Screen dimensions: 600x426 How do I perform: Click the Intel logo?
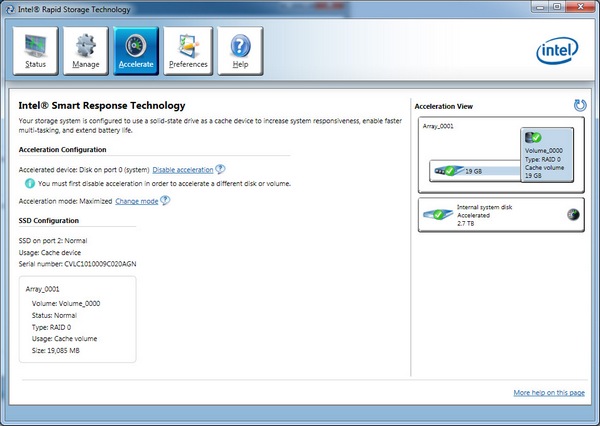(x=558, y=51)
